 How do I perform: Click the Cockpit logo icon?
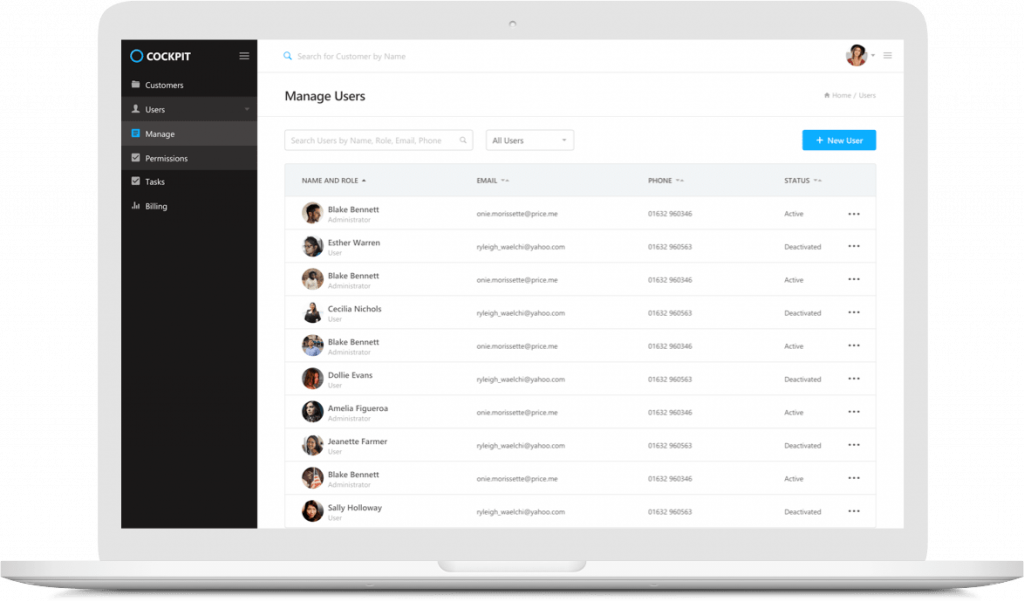[x=136, y=56]
